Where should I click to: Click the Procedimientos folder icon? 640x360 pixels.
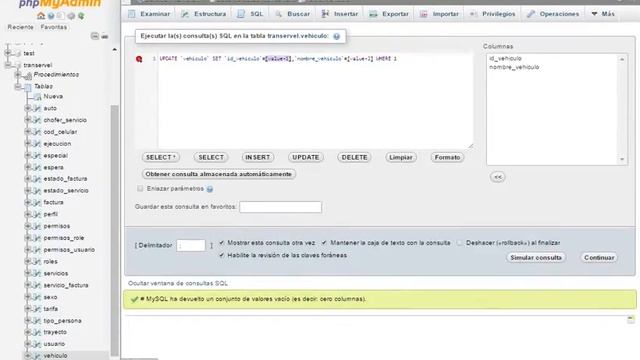[x=27, y=76]
